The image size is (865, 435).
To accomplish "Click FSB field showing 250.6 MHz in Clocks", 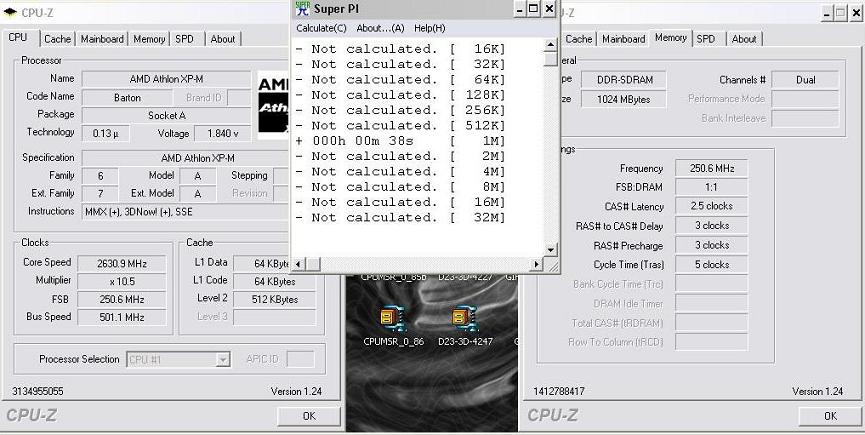I will pyautogui.click(x=122, y=299).
